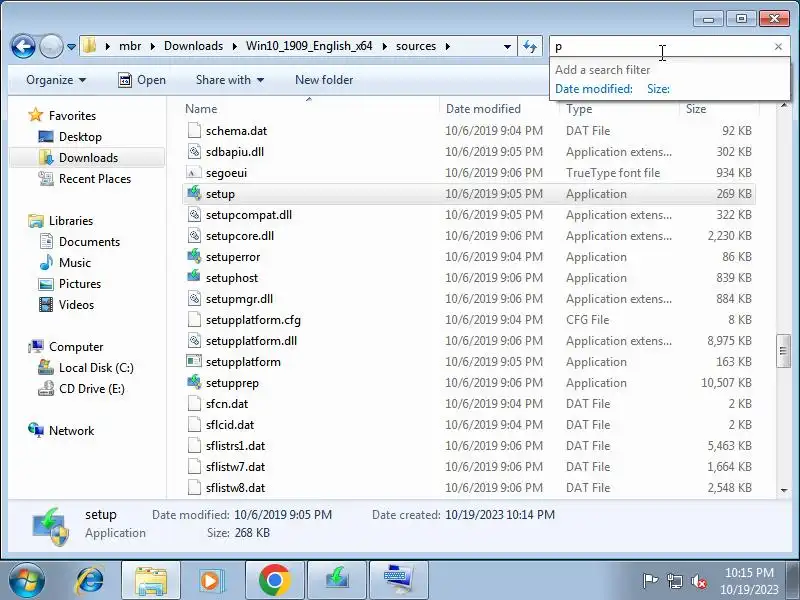800x600 pixels.
Task: Open Downloads in navigation pane
Action: (x=88, y=158)
